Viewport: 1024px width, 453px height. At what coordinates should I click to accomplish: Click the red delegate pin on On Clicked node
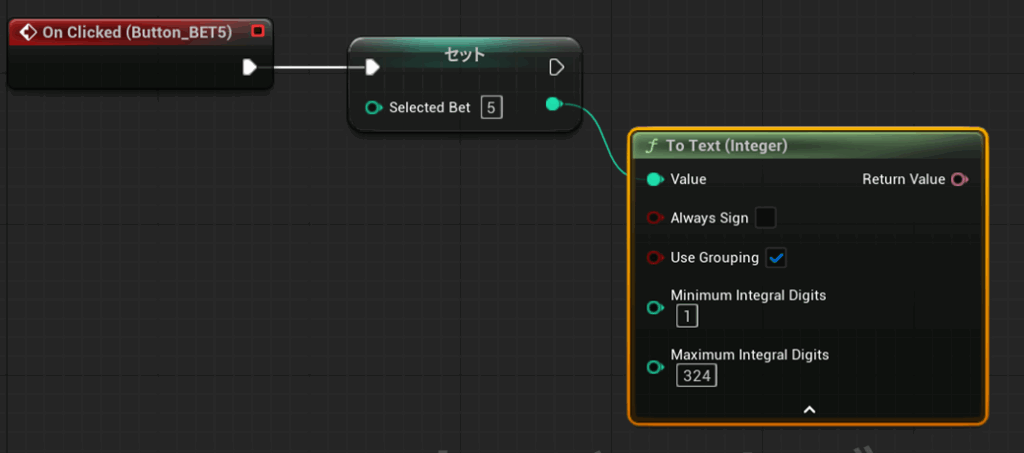(258, 31)
